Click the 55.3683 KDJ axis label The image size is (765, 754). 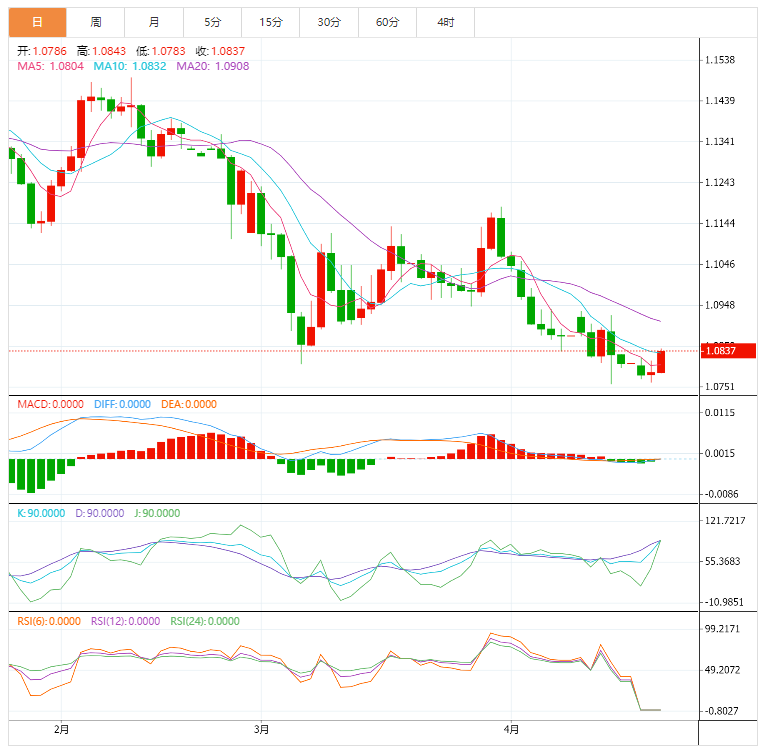click(x=723, y=561)
